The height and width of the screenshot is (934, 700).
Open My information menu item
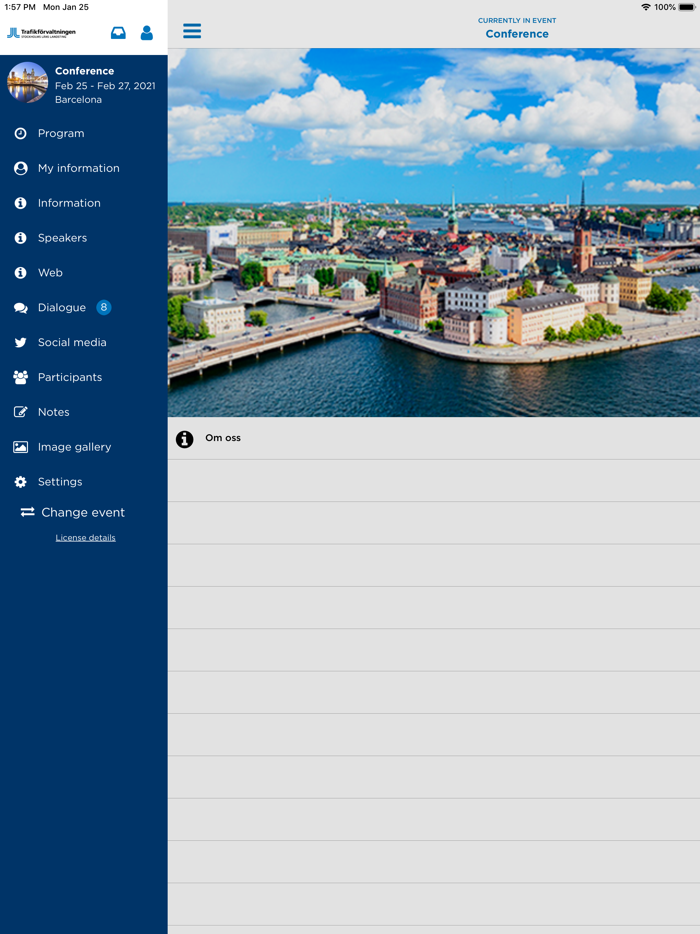click(78, 168)
